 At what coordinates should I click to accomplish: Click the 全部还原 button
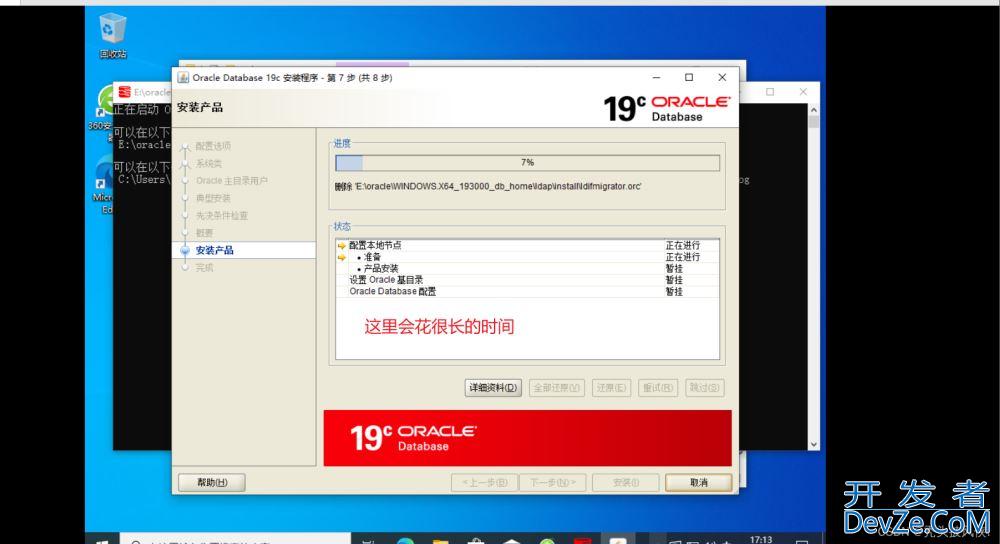(557, 388)
